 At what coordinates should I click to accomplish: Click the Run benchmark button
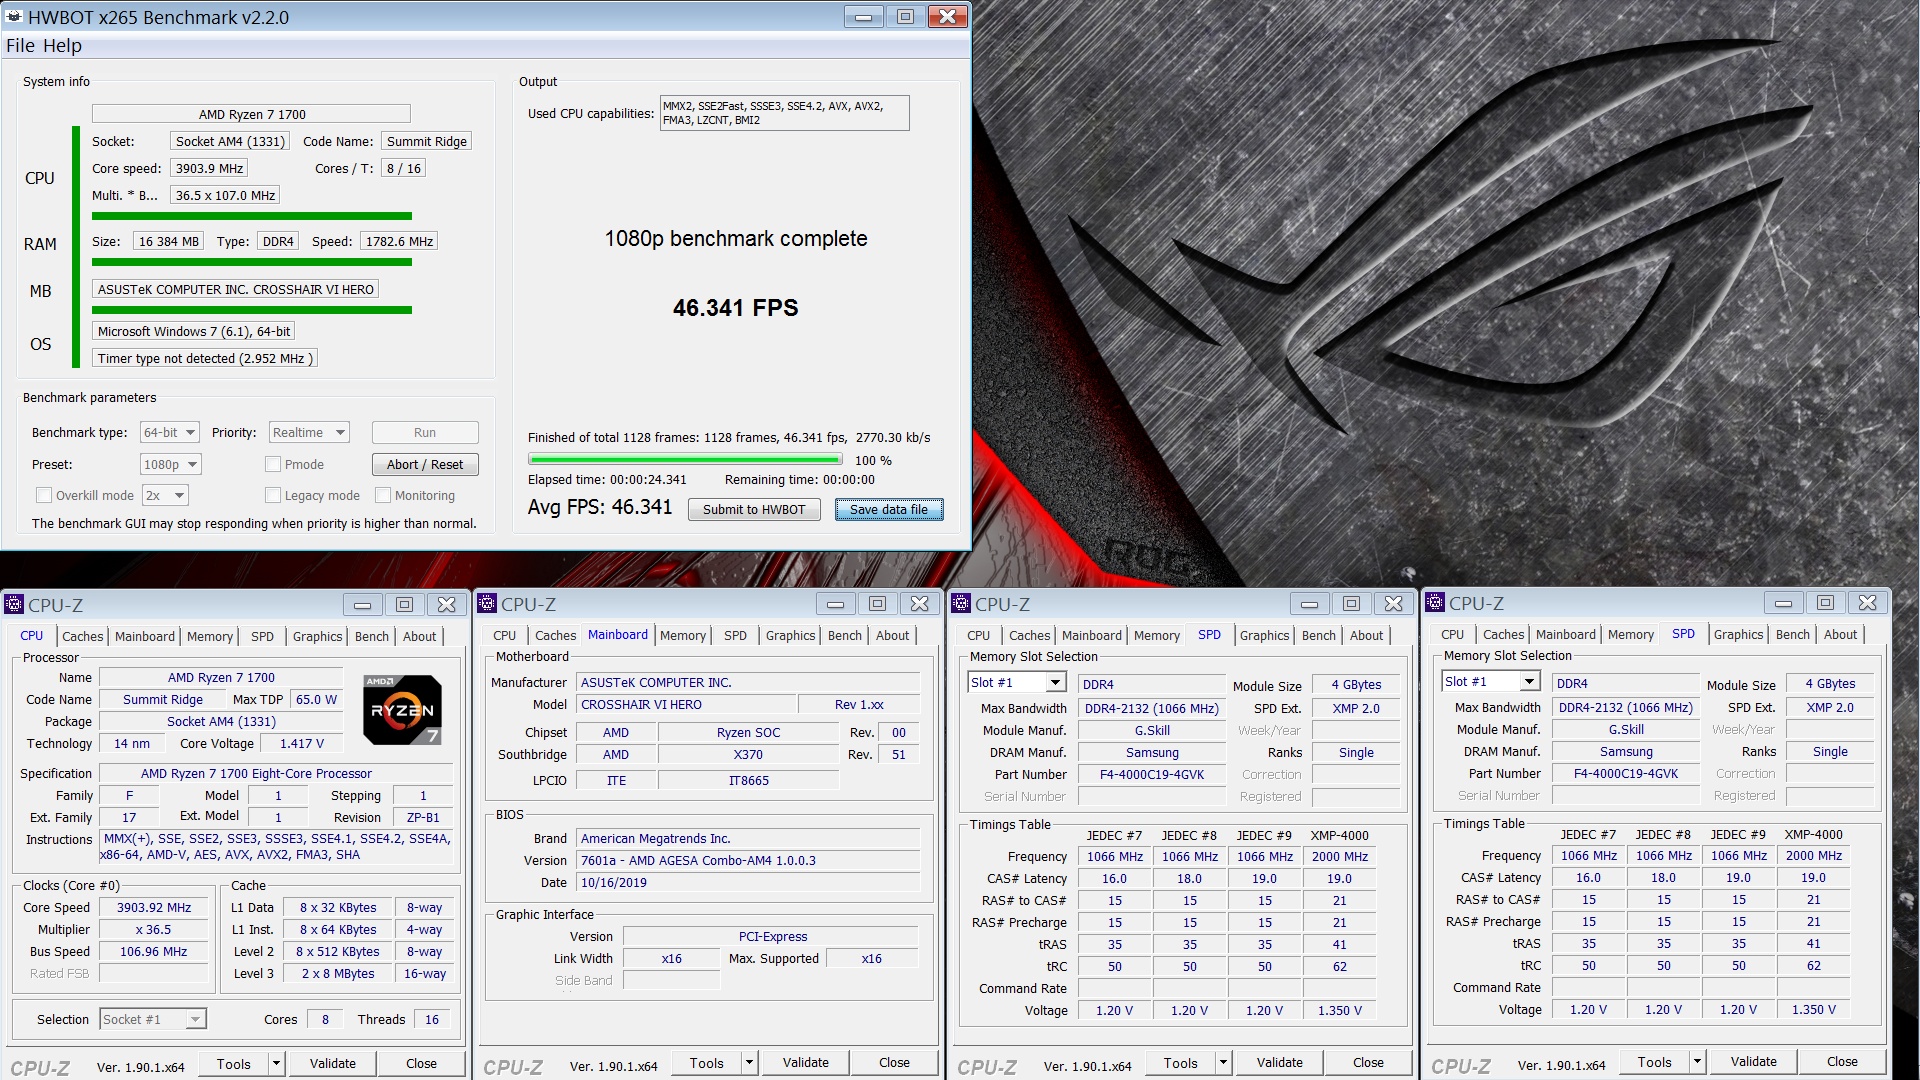(425, 433)
